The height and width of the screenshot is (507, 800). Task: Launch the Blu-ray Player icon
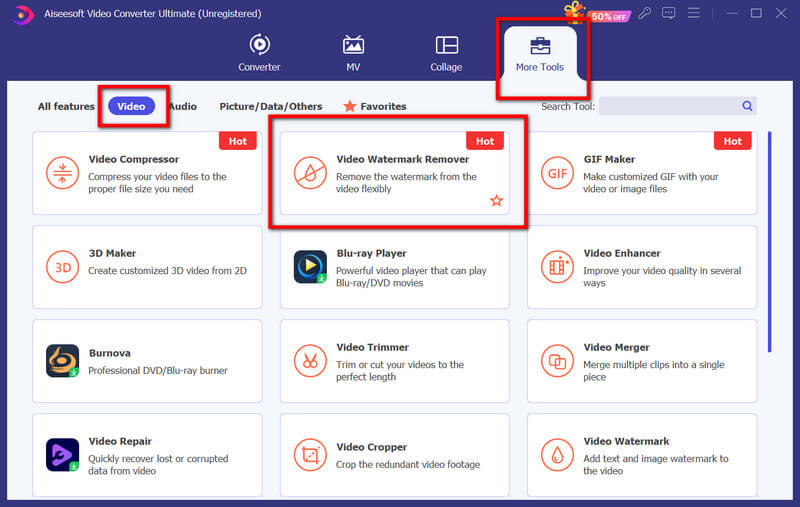(x=310, y=267)
